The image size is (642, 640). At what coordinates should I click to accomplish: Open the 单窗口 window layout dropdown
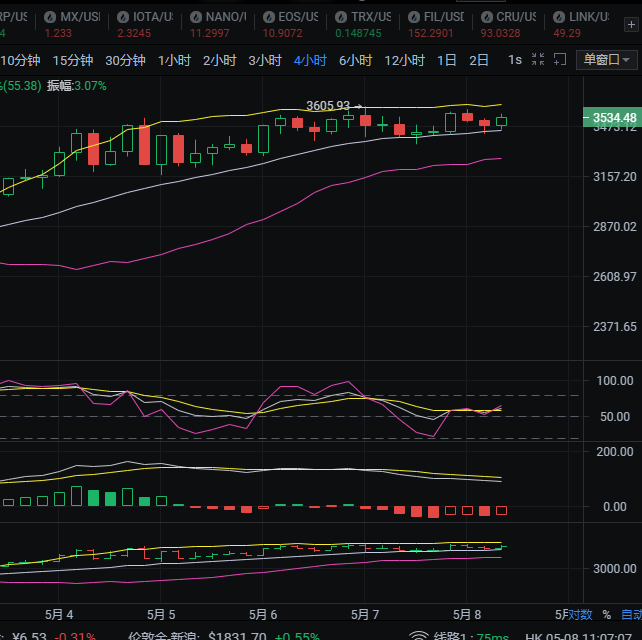pos(608,60)
